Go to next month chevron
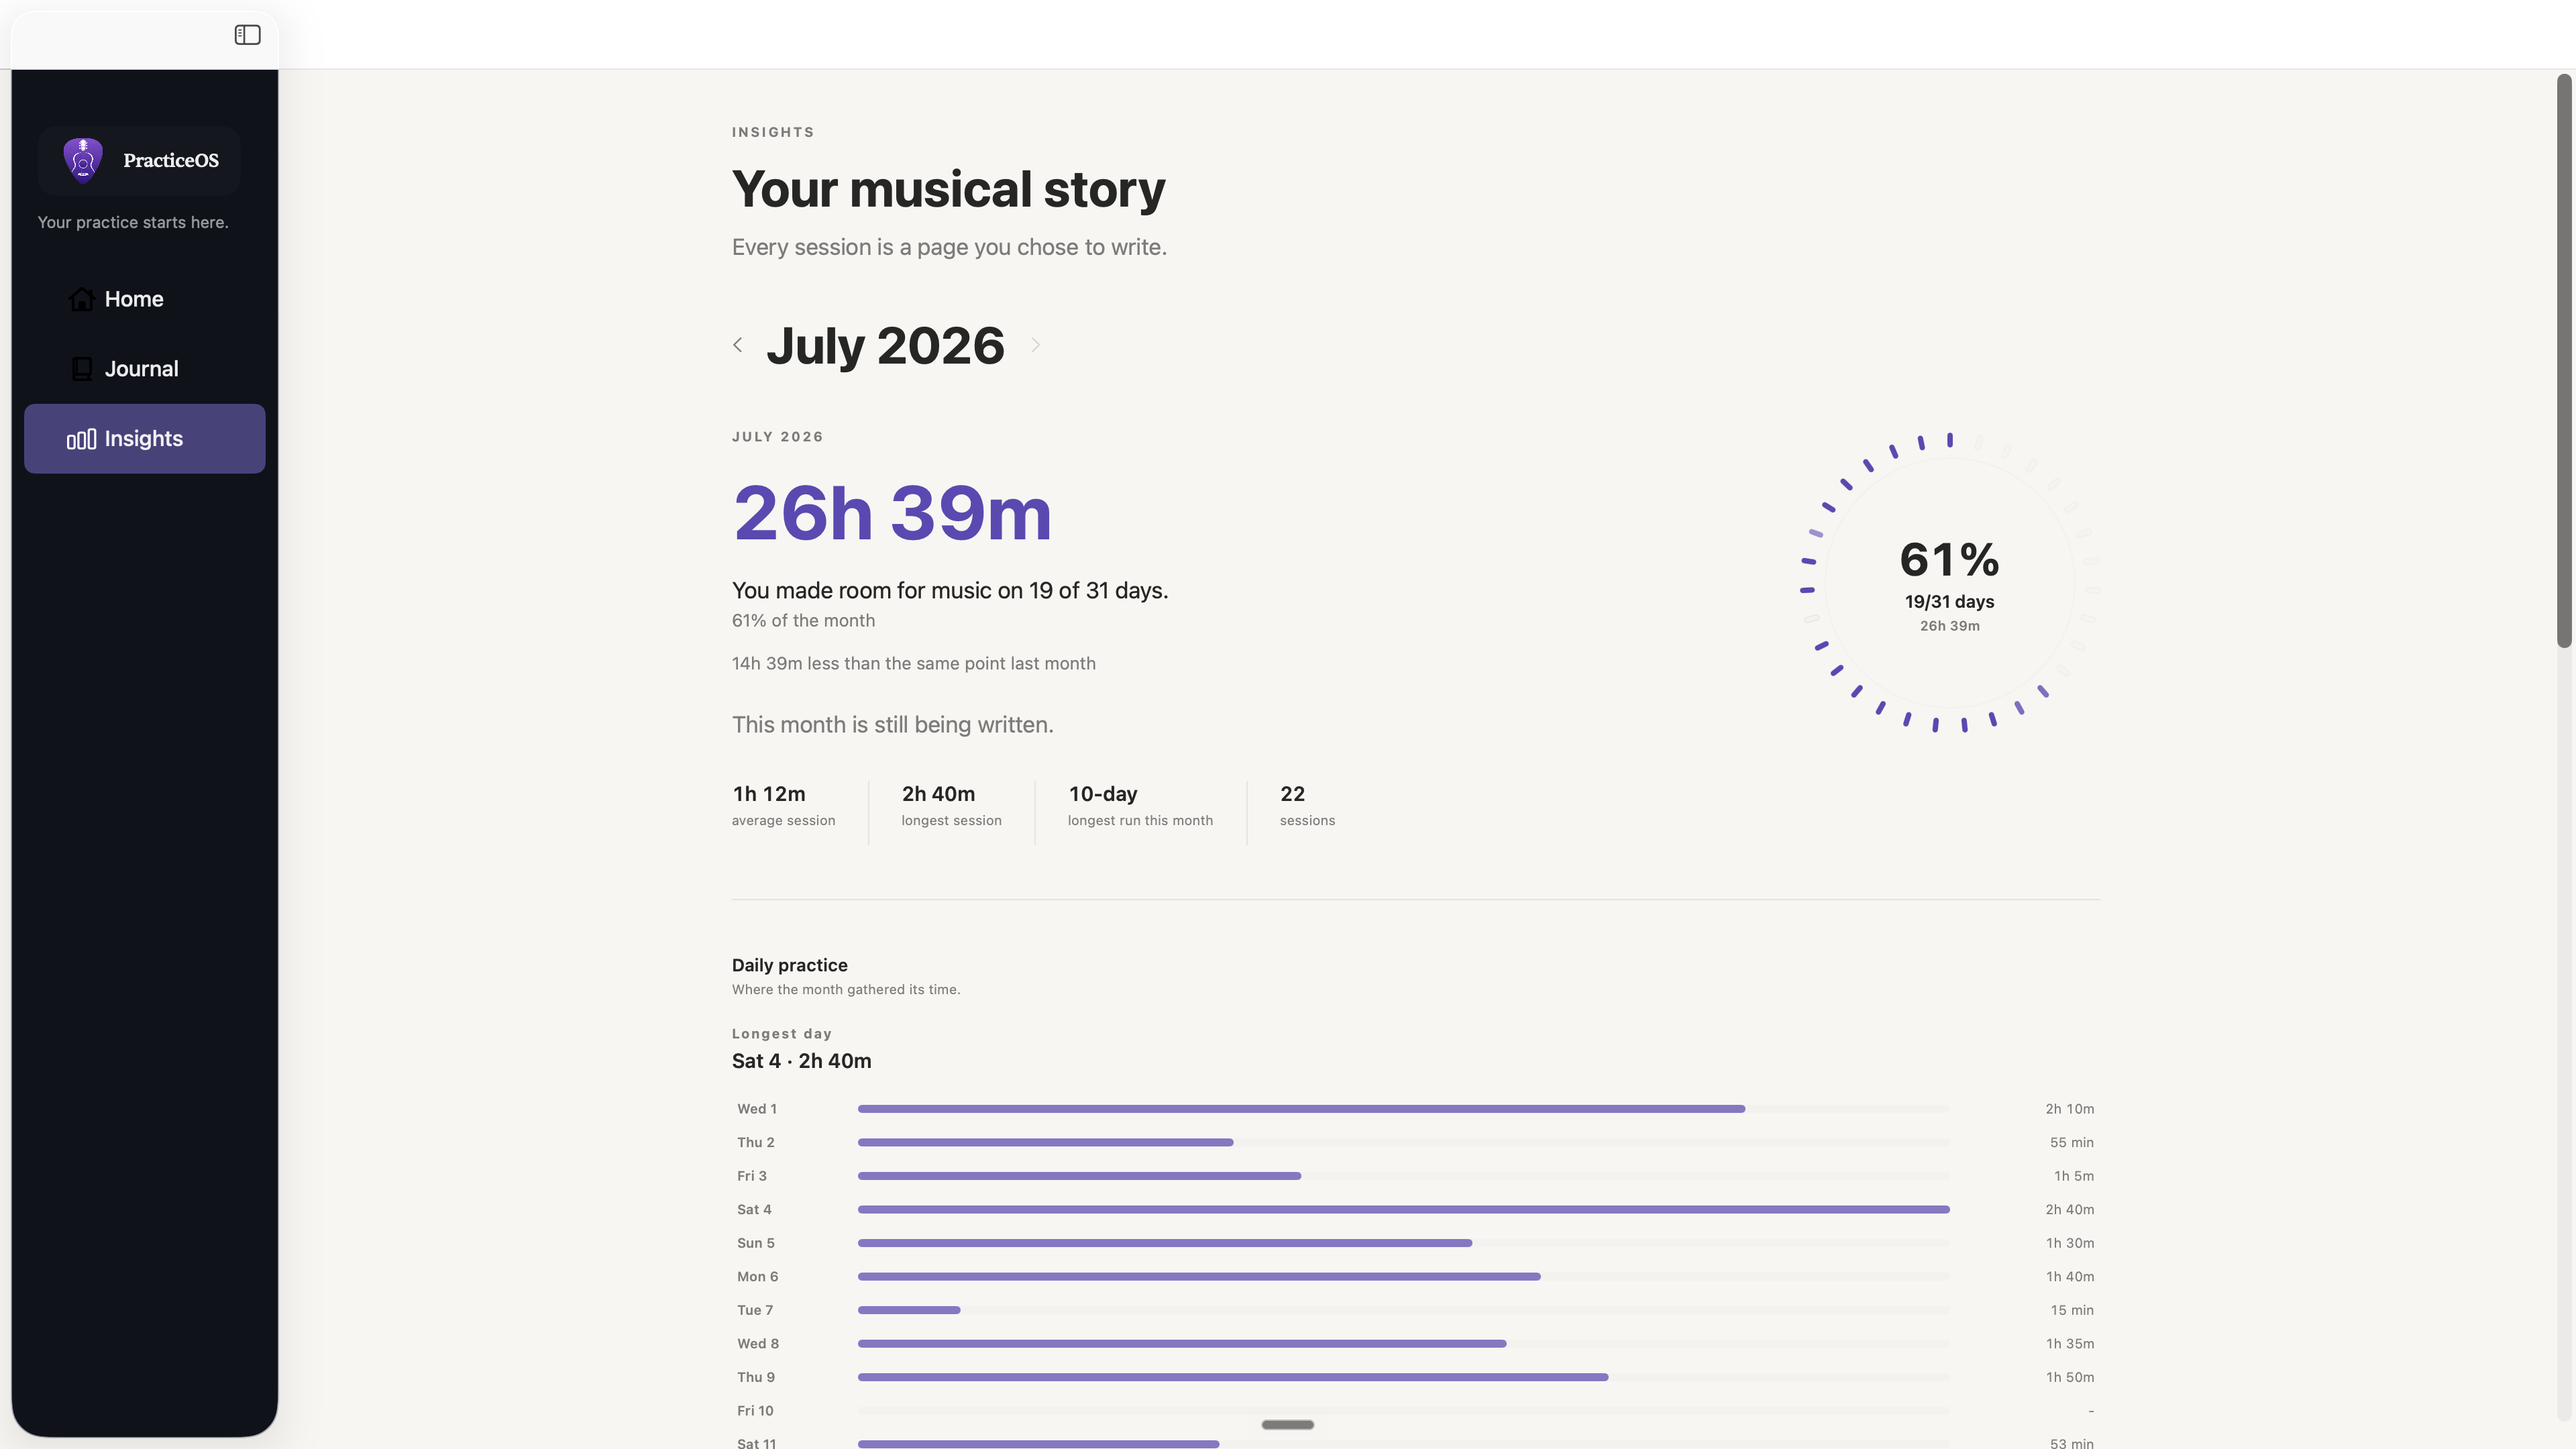This screenshot has width=2576, height=1449. (x=1035, y=345)
